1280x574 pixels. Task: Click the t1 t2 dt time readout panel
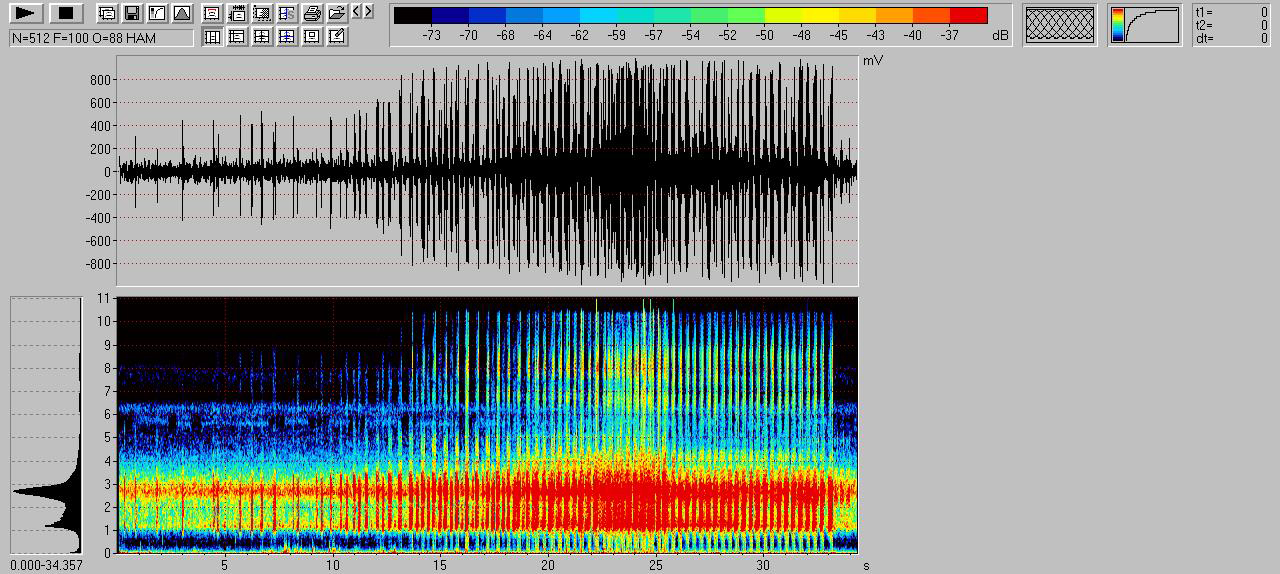(x=1233, y=25)
